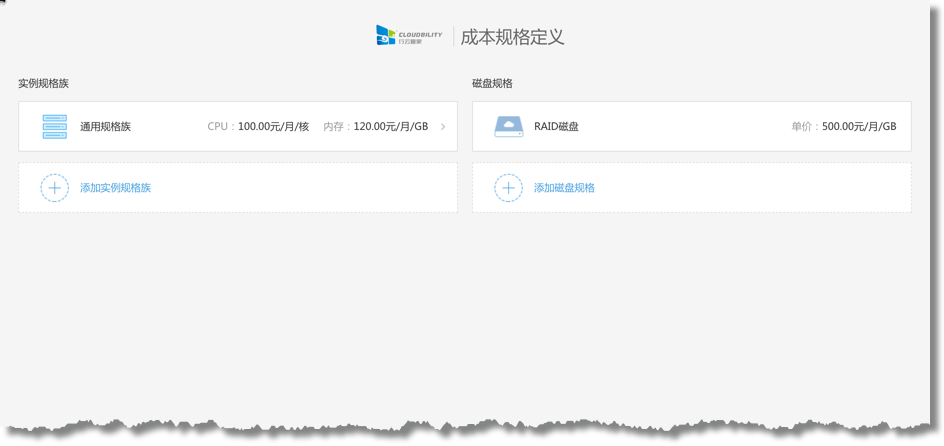This screenshot has height=446, width=944.
Task: Click plus circle icon beside 添加实例规格族
Action: (x=54, y=188)
